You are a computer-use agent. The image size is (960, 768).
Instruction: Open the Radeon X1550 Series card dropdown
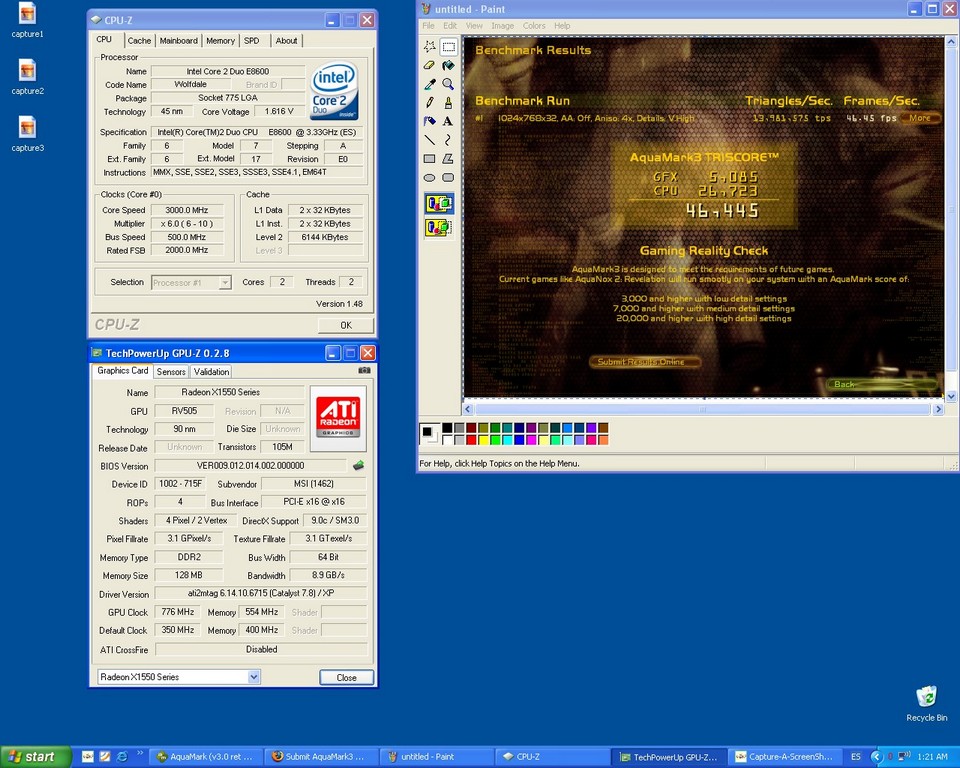[254, 677]
